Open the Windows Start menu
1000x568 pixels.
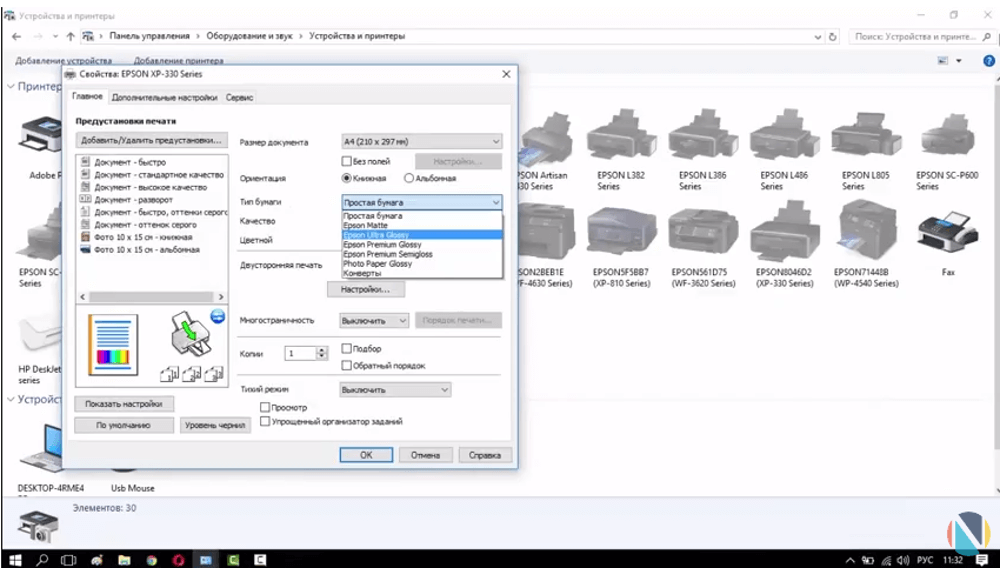15,560
